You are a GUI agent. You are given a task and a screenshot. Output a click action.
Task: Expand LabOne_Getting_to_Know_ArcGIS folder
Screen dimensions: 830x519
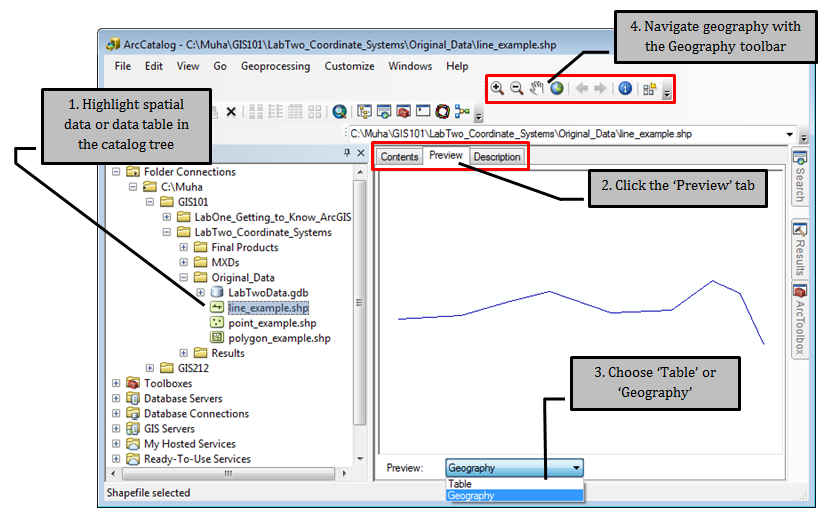tap(167, 217)
